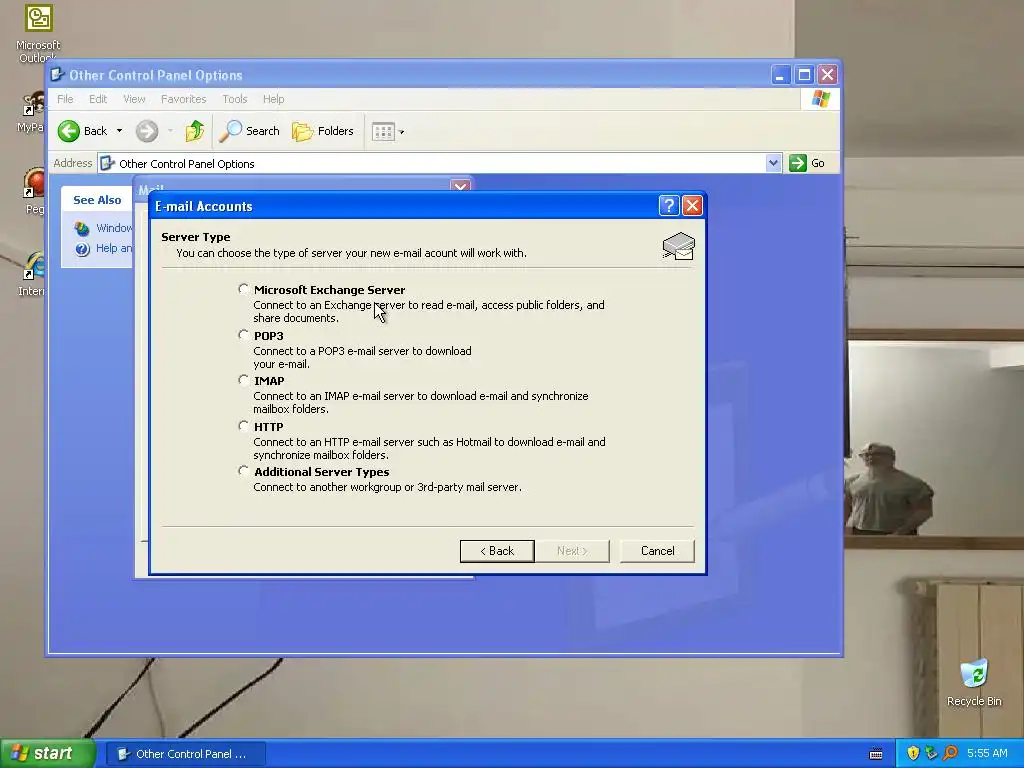Click the 5:55 AM clock
This screenshot has height=768, width=1024.
point(987,753)
